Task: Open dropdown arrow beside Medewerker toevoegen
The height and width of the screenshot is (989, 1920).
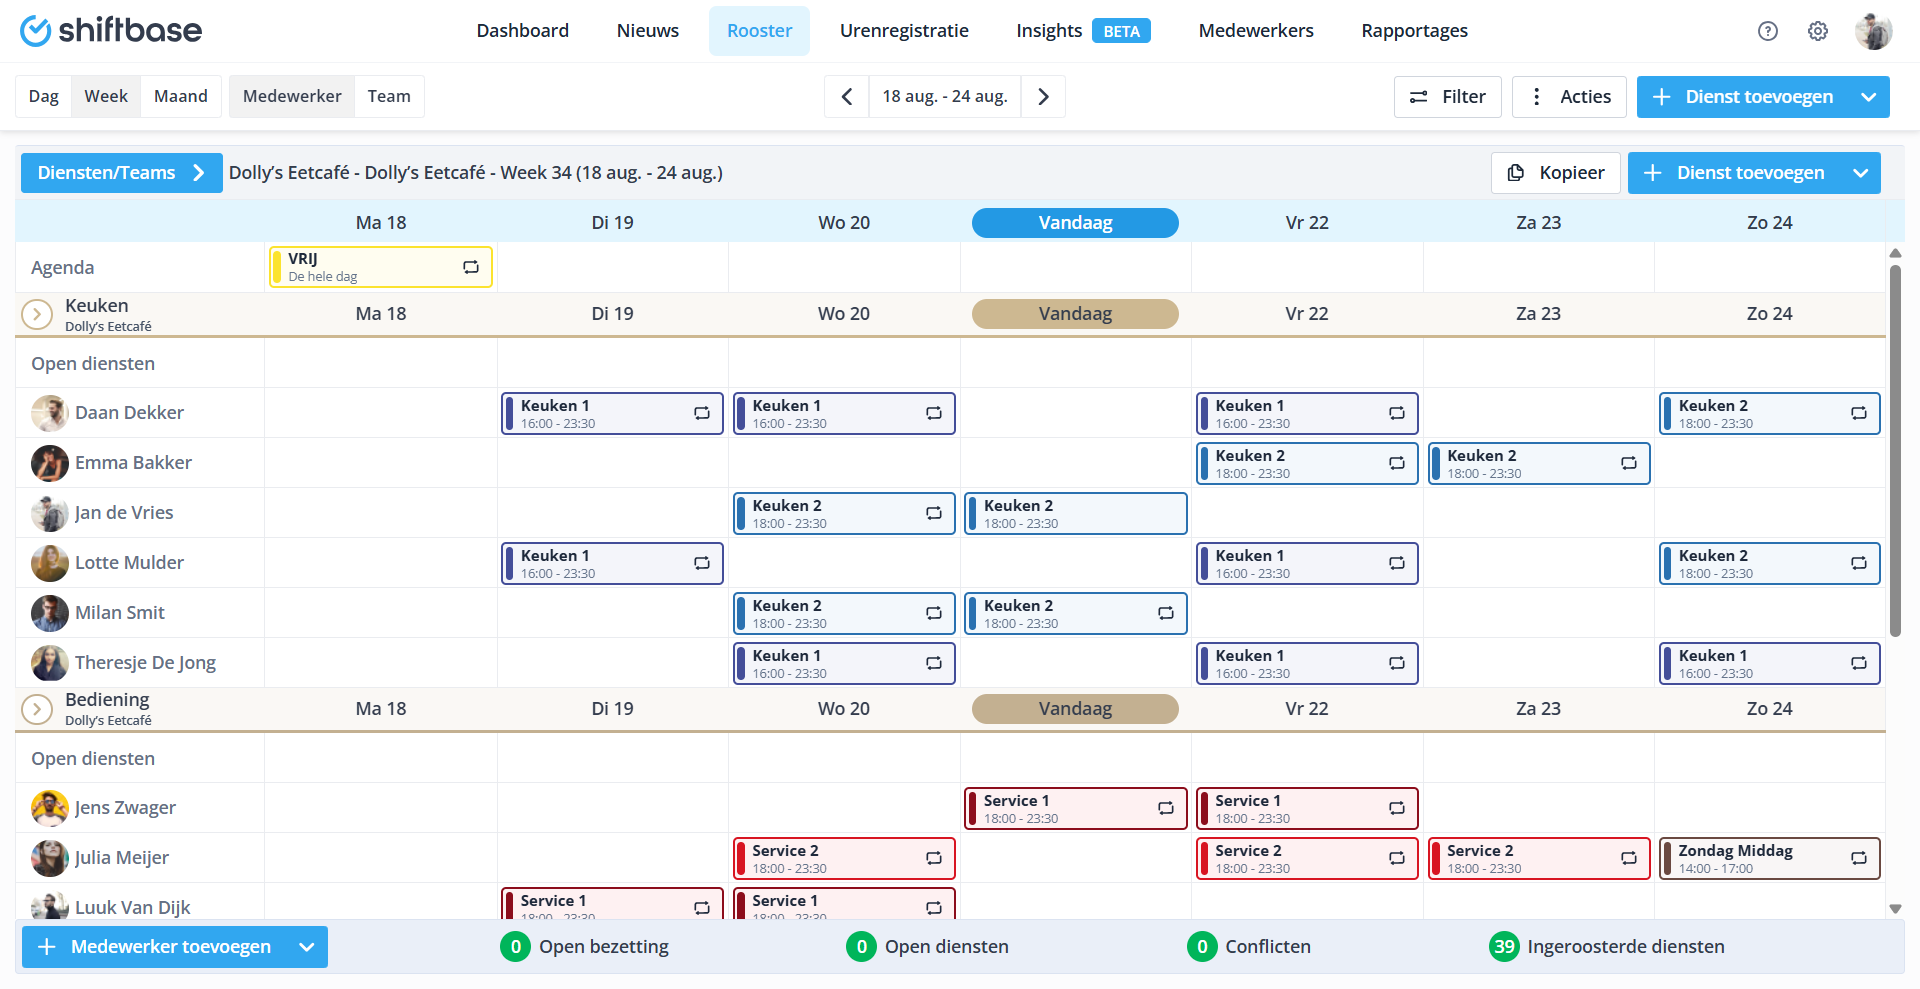Action: (x=307, y=947)
